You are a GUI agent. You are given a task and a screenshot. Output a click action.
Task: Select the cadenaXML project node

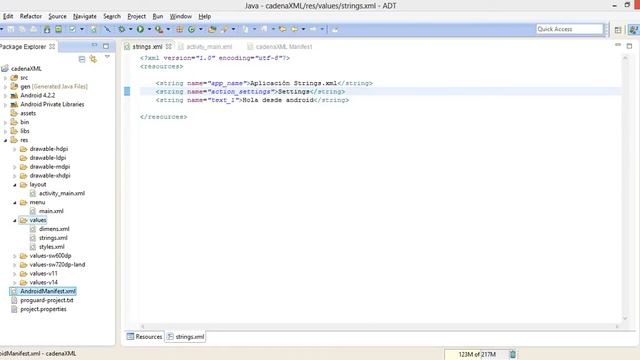click(26, 69)
